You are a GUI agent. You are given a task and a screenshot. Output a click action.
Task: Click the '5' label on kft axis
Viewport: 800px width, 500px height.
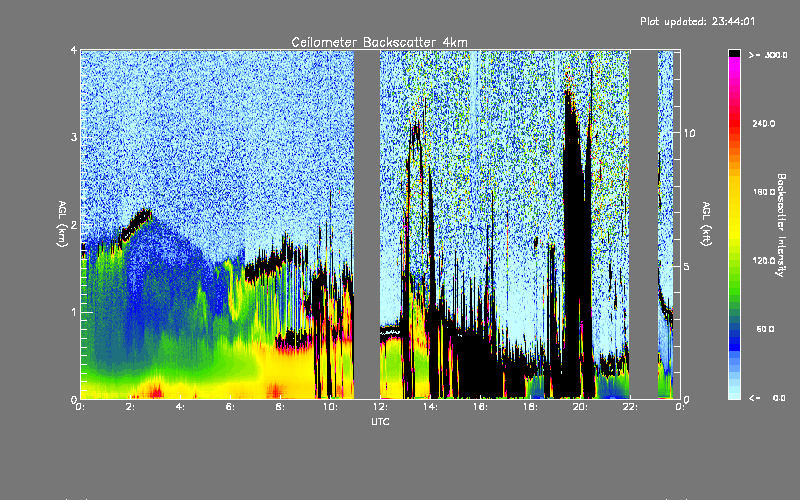click(x=687, y=266)
